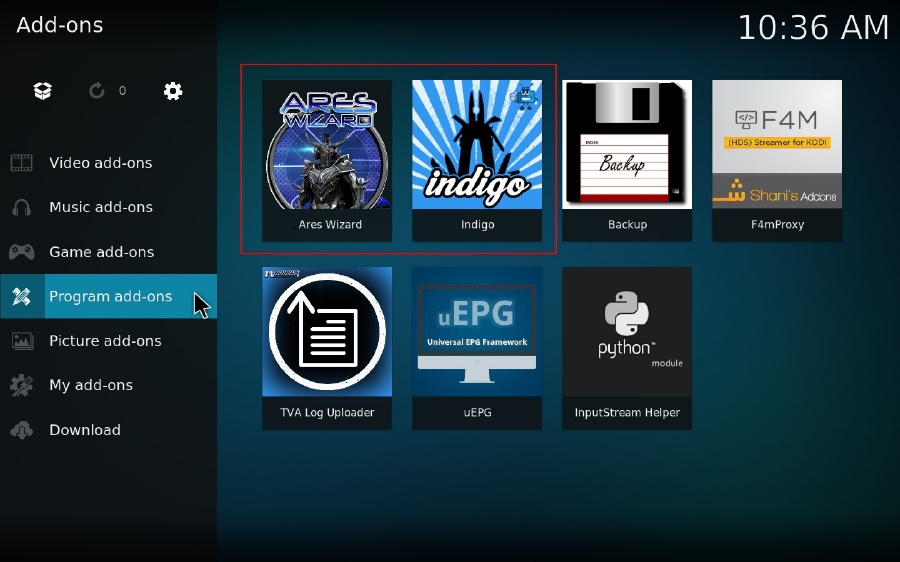The height and width of the screenshot is (562, 900).
Task: Click the Music add-ons headphones icon
Action: point(22,207)
